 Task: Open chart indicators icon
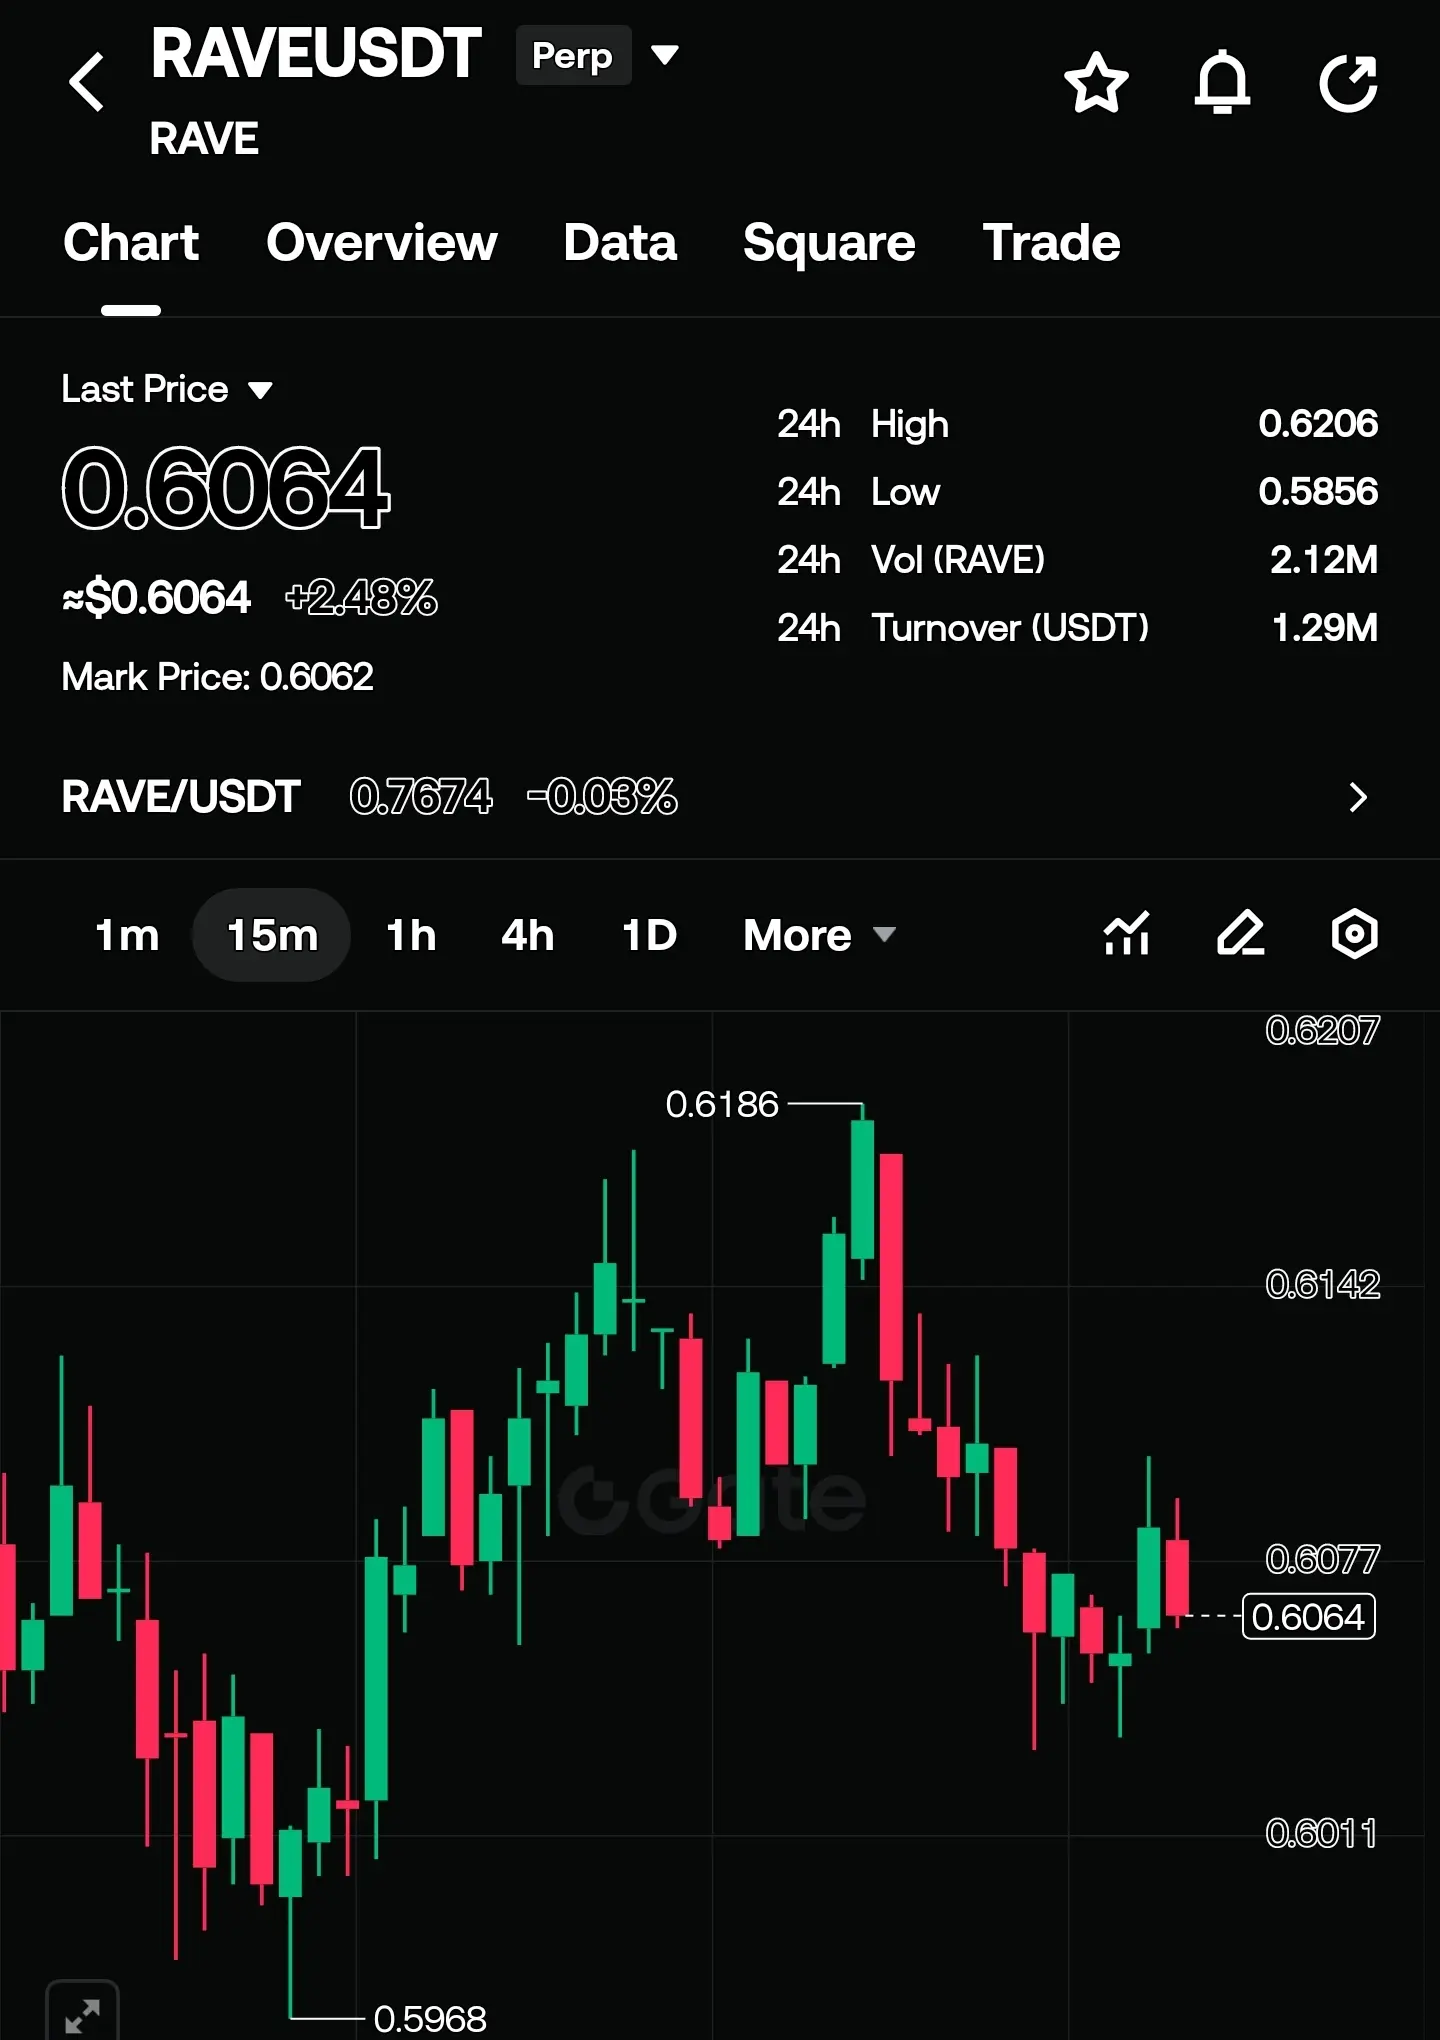point(1127,934)
